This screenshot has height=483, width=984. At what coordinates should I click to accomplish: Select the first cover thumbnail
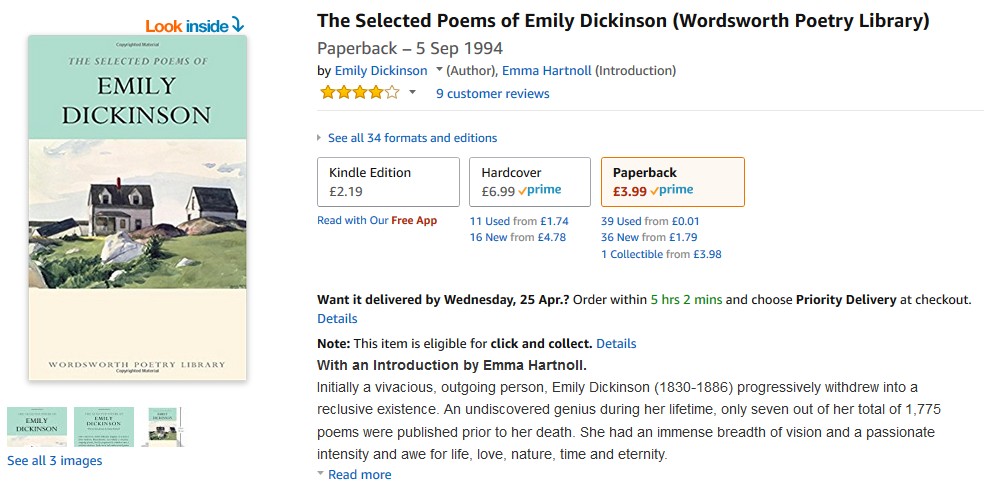(37, 427)
